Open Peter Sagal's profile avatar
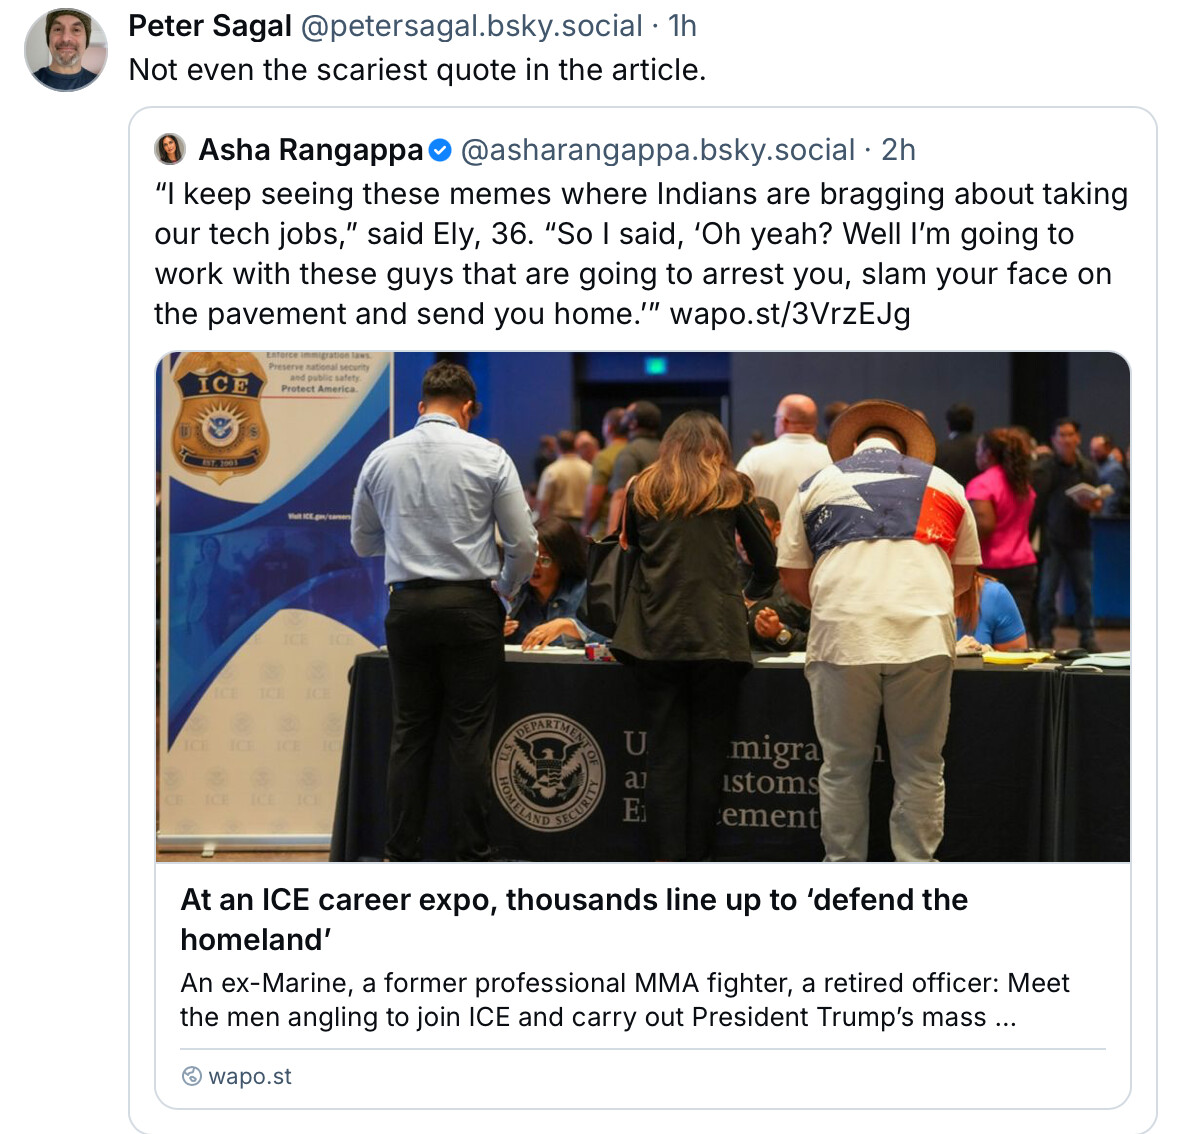Screen dimensions: 1188x1134 click(x=65, y=50)
